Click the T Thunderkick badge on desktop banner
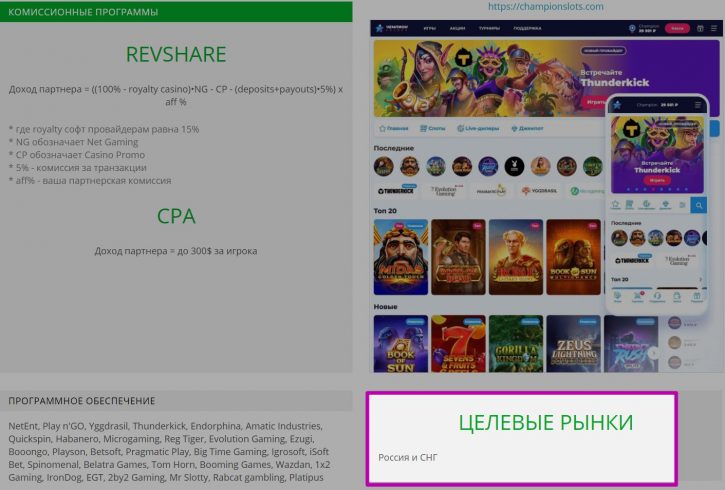The image size is (725, 490). pos(463,58)
